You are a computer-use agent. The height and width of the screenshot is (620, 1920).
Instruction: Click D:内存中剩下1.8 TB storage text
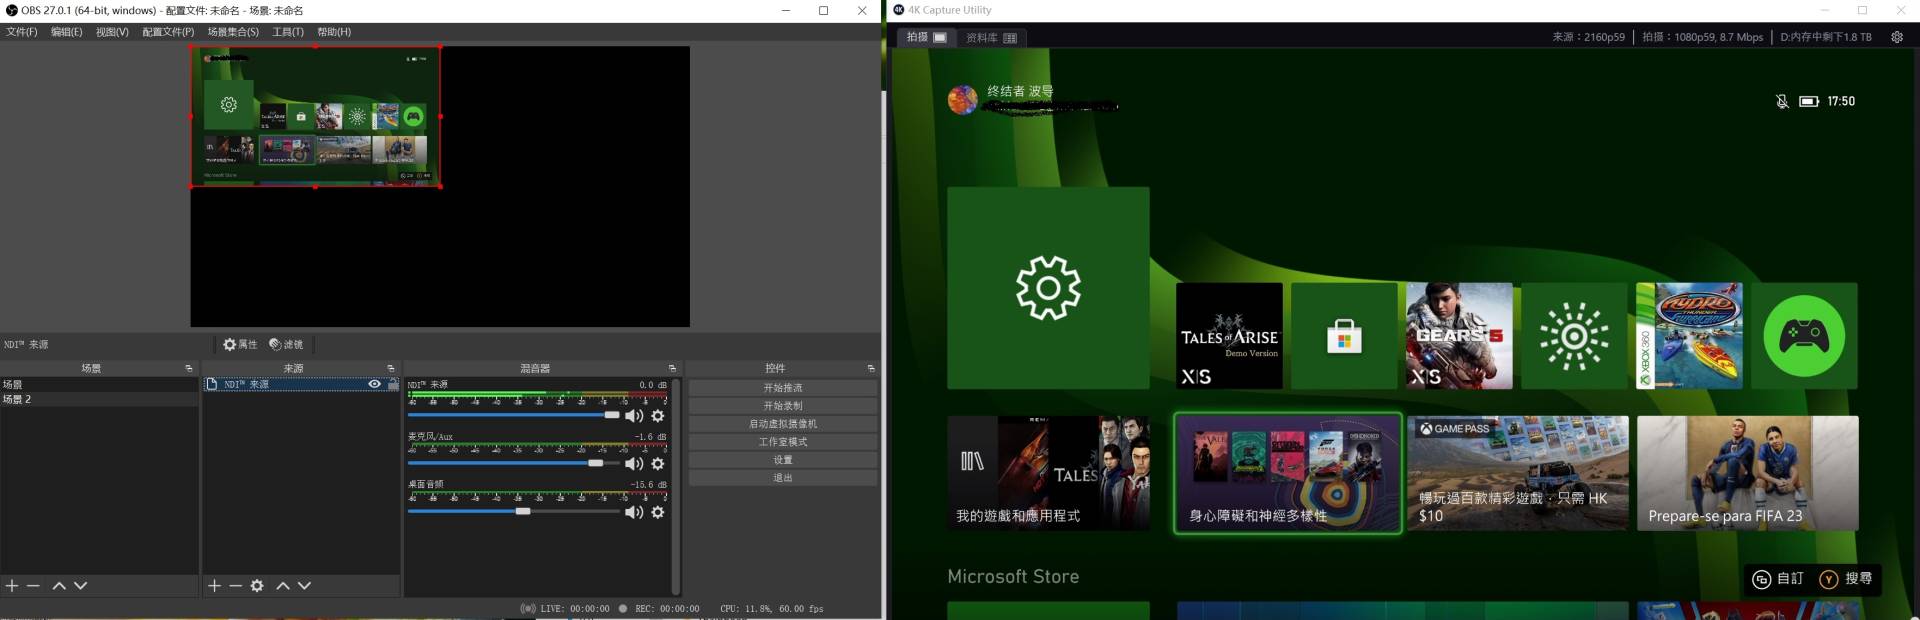click(1826, 37)
